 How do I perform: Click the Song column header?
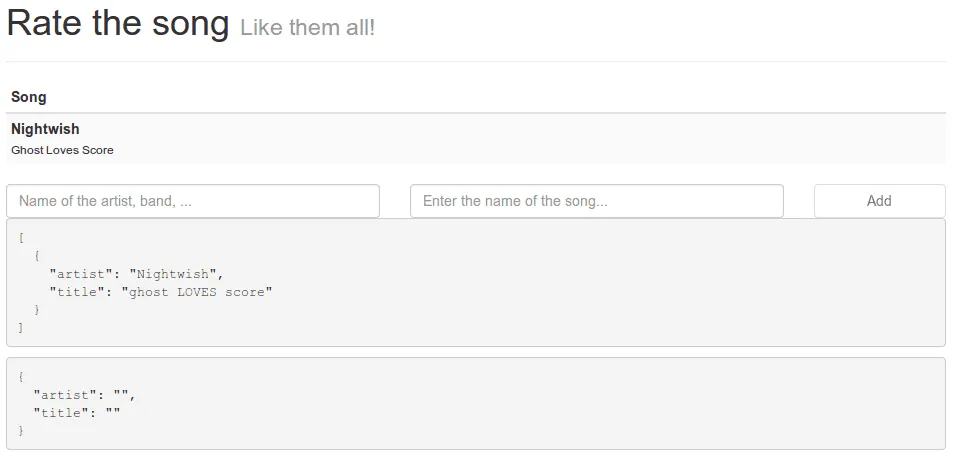(29, 97)
